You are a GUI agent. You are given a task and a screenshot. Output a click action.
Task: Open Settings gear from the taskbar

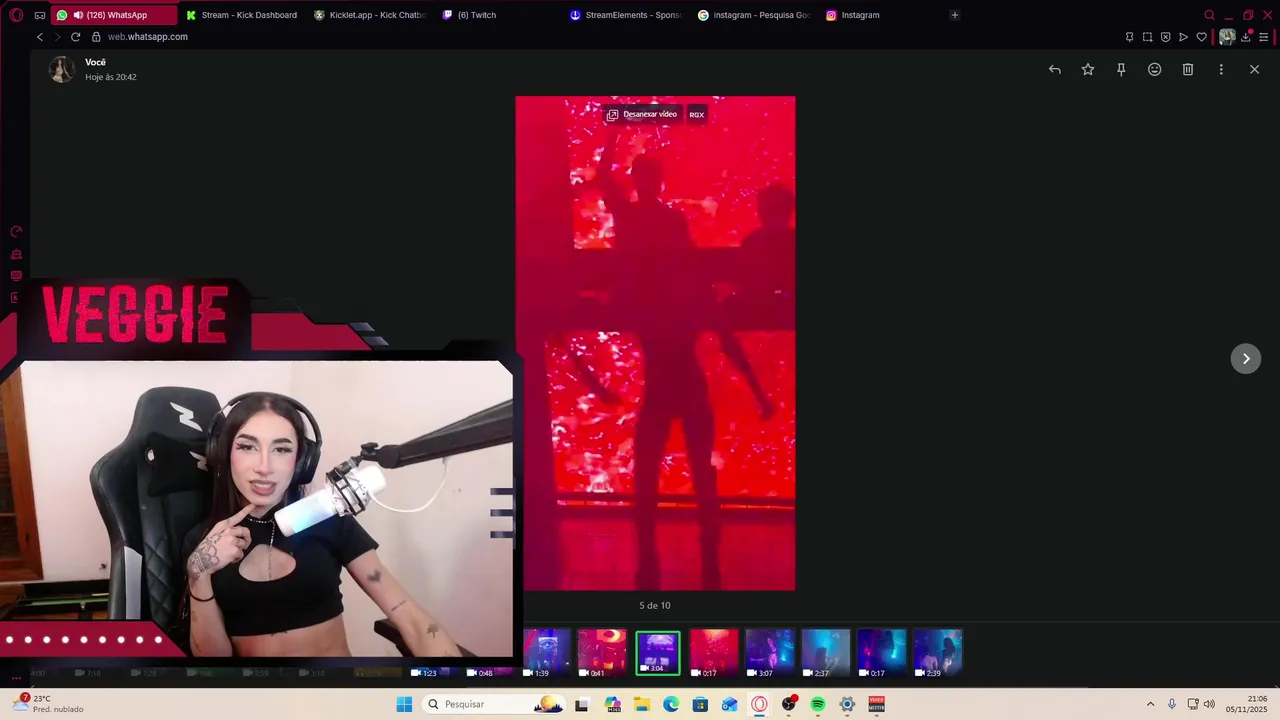coord(847,705)
